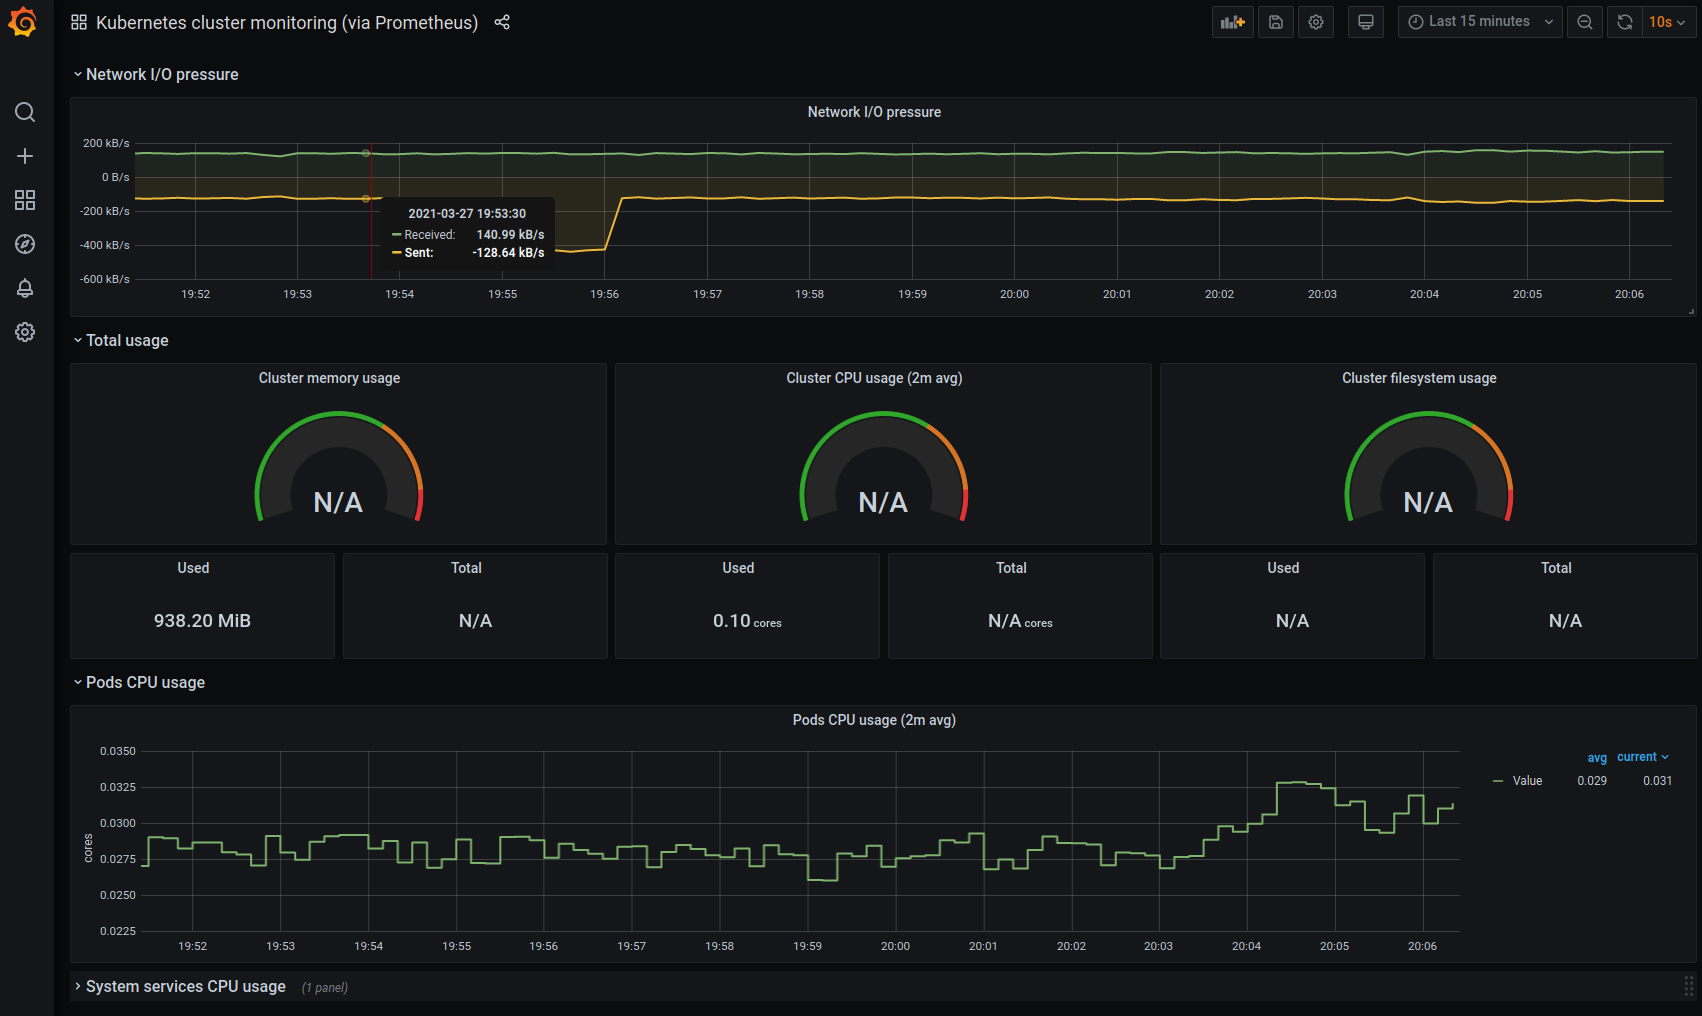Image resolution: width=1702 pixels, height=1016 pixels.
Task: Click the Value legend color line
Action: pos(1498,781)
